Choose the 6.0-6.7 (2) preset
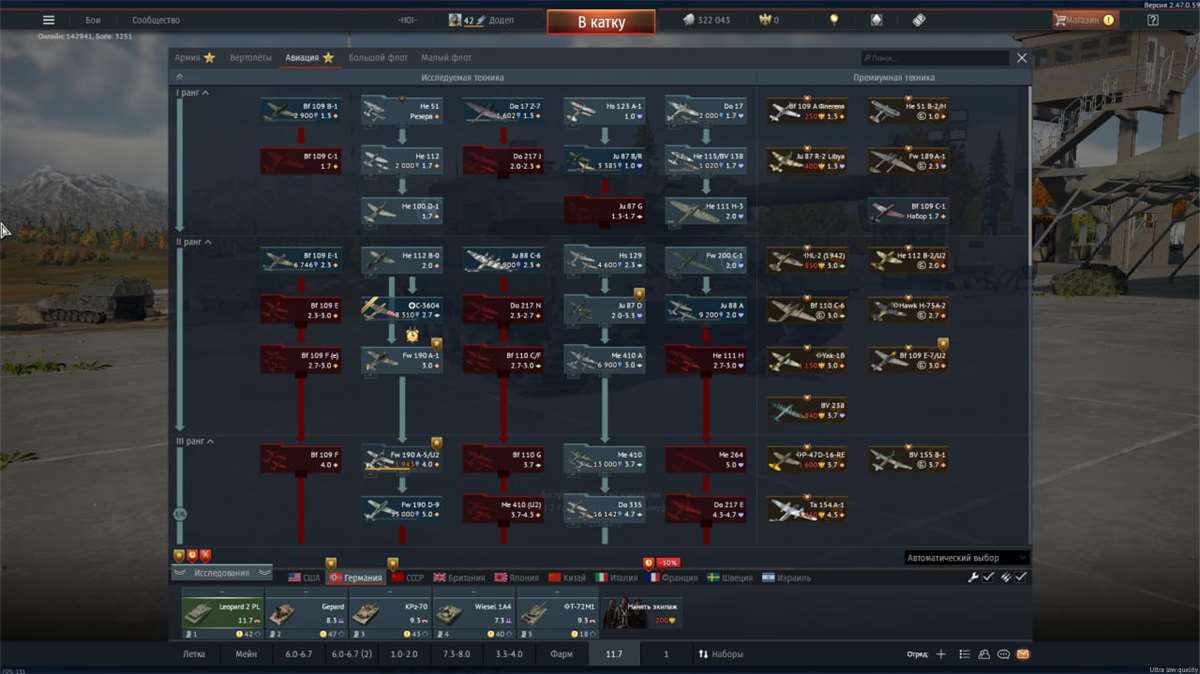1200x674 pixels. coord(352,654)
